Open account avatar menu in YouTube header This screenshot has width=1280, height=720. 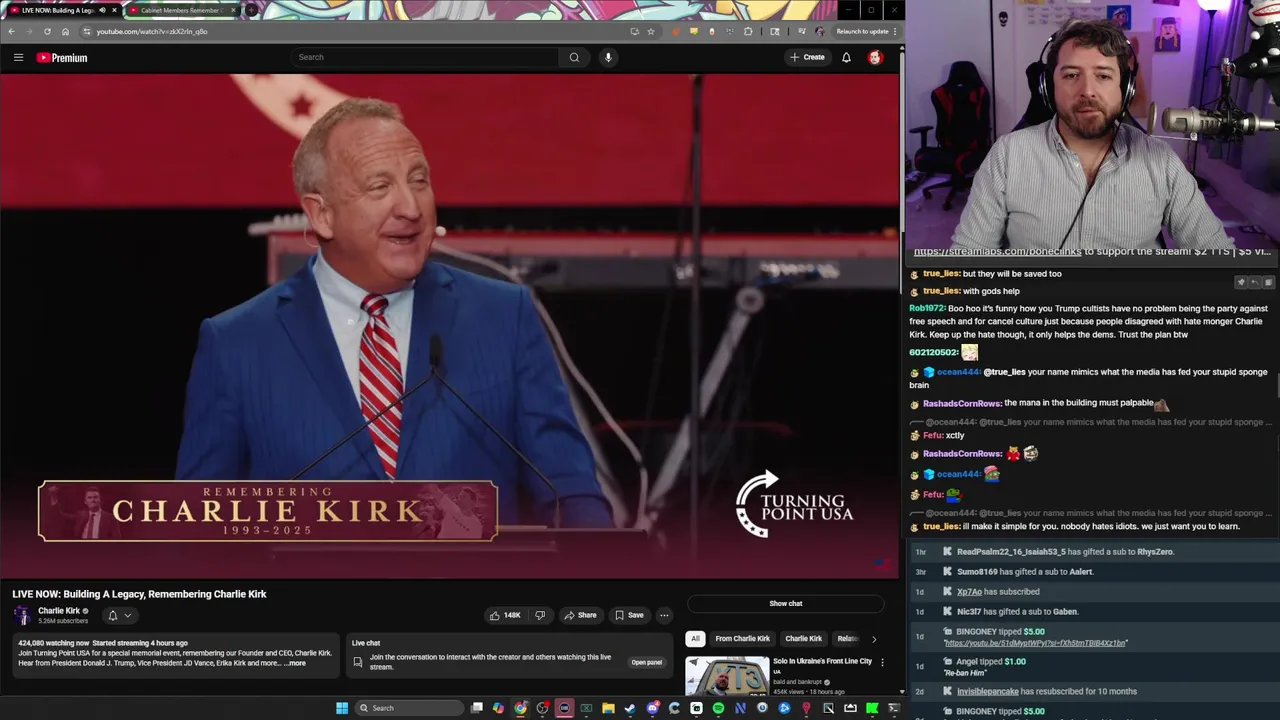(x=875, y=57)
